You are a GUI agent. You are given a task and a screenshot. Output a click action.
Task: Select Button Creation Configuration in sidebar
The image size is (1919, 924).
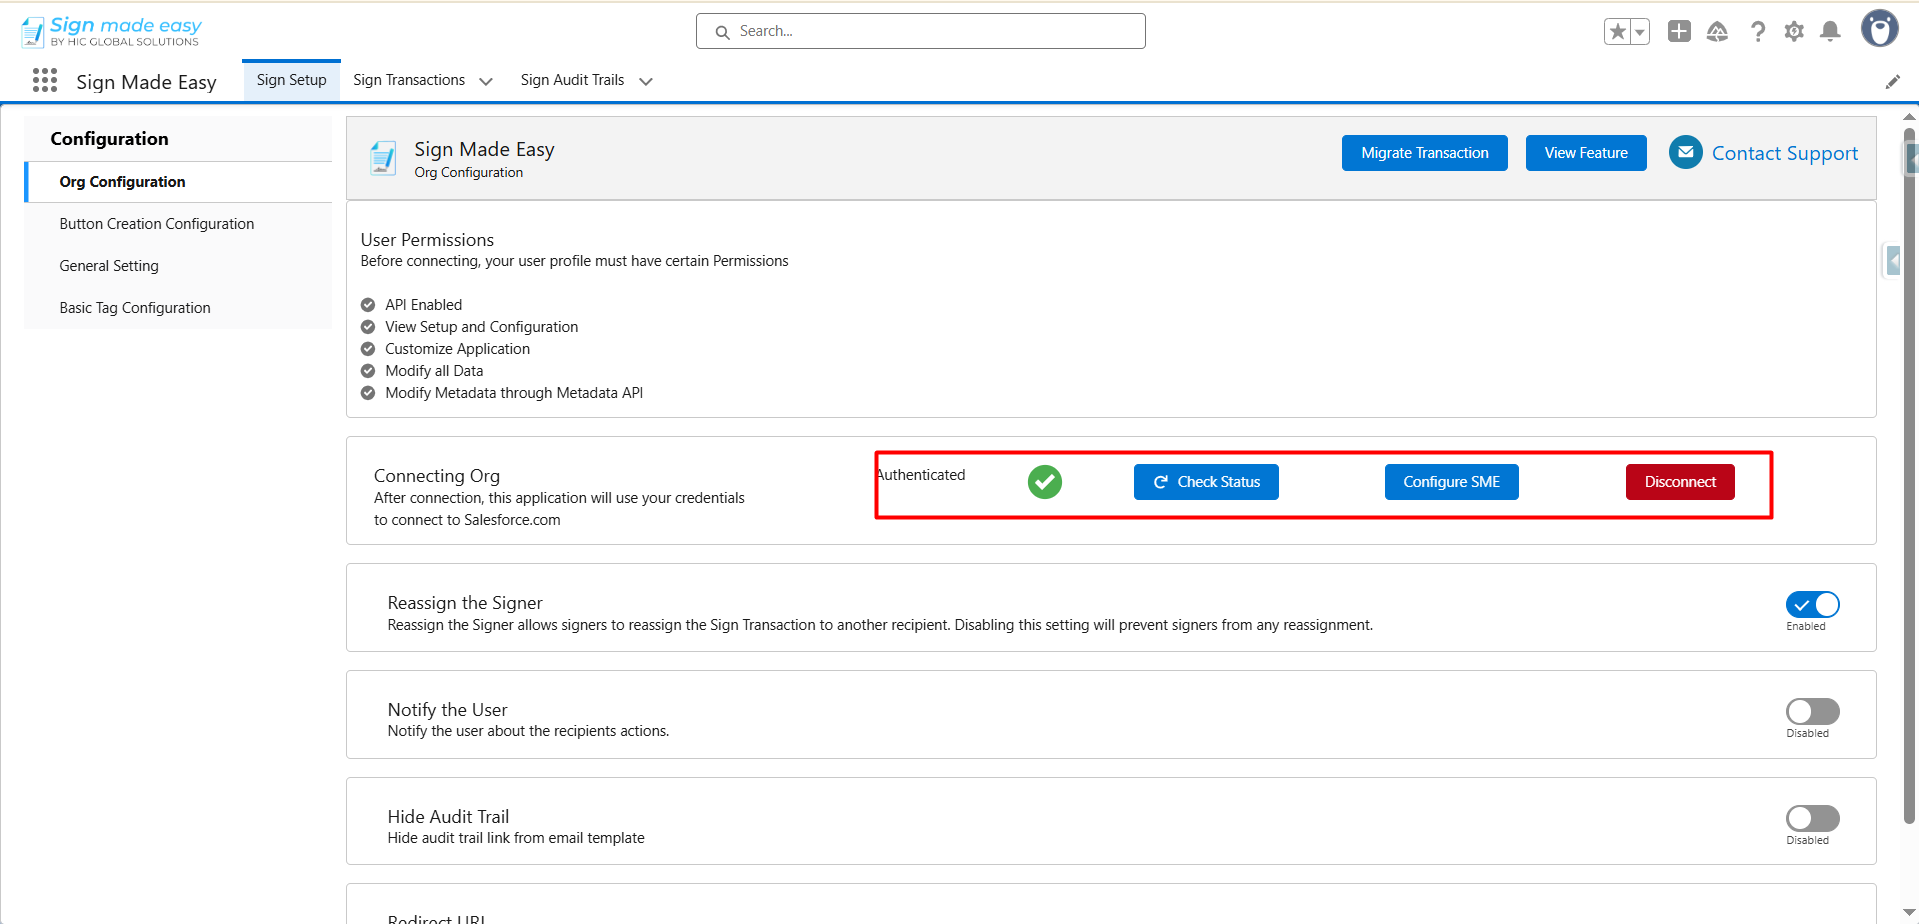tap(157, 224)
